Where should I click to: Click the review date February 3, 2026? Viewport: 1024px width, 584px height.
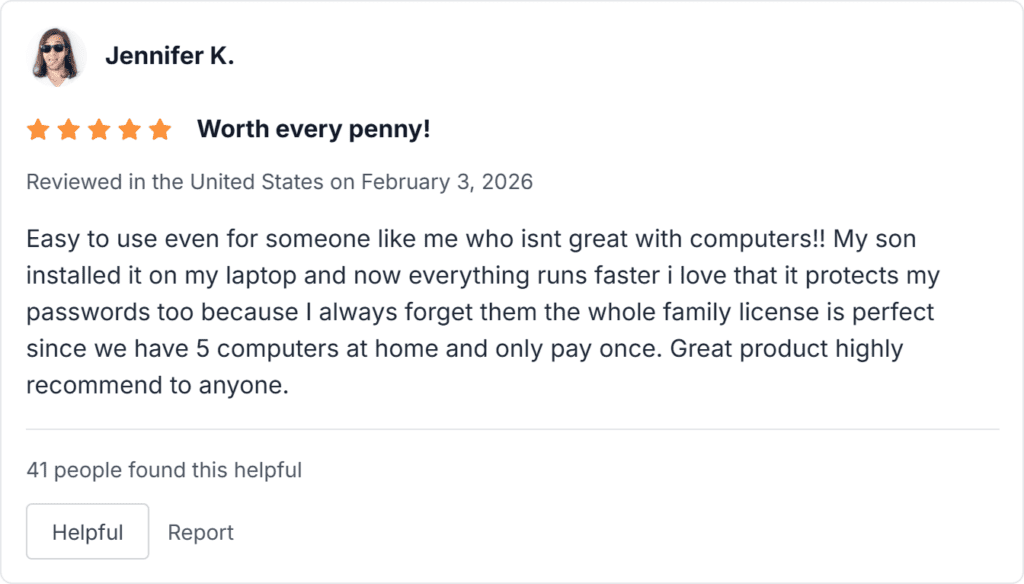[447, 182]
